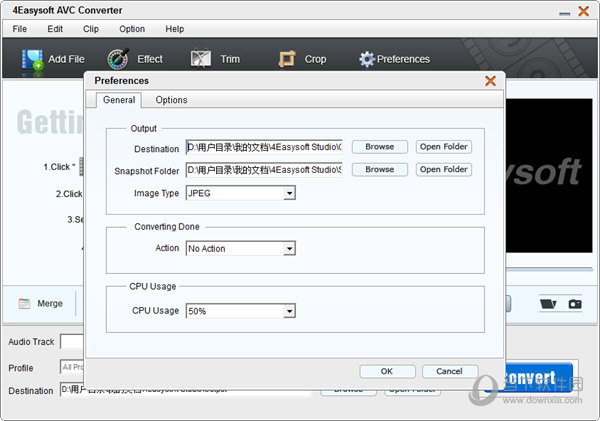Click the Add File toolbar label
The width and height of the screenshot is (600, 421).
point(66,59)
